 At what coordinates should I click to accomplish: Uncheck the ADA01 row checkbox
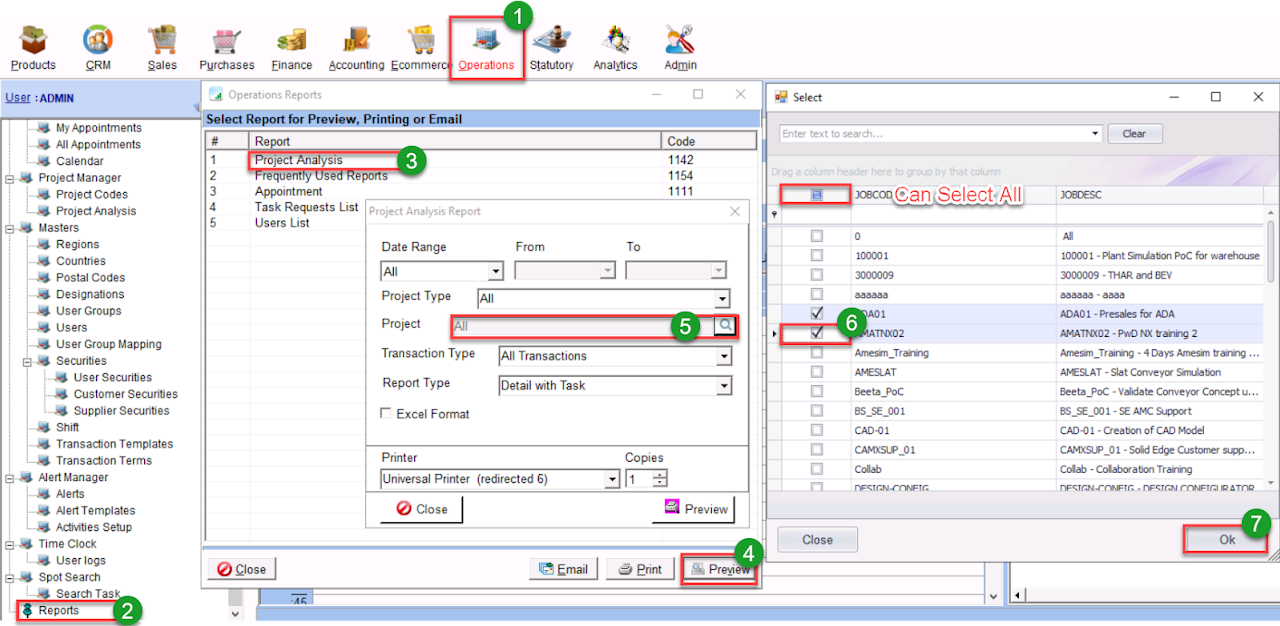coord(817,314)
